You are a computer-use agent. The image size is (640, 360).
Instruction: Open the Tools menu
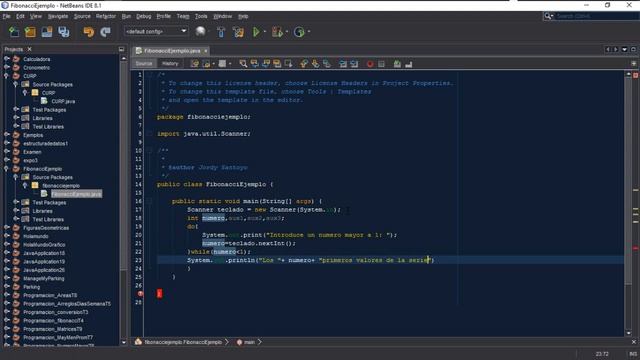(201, 16)
